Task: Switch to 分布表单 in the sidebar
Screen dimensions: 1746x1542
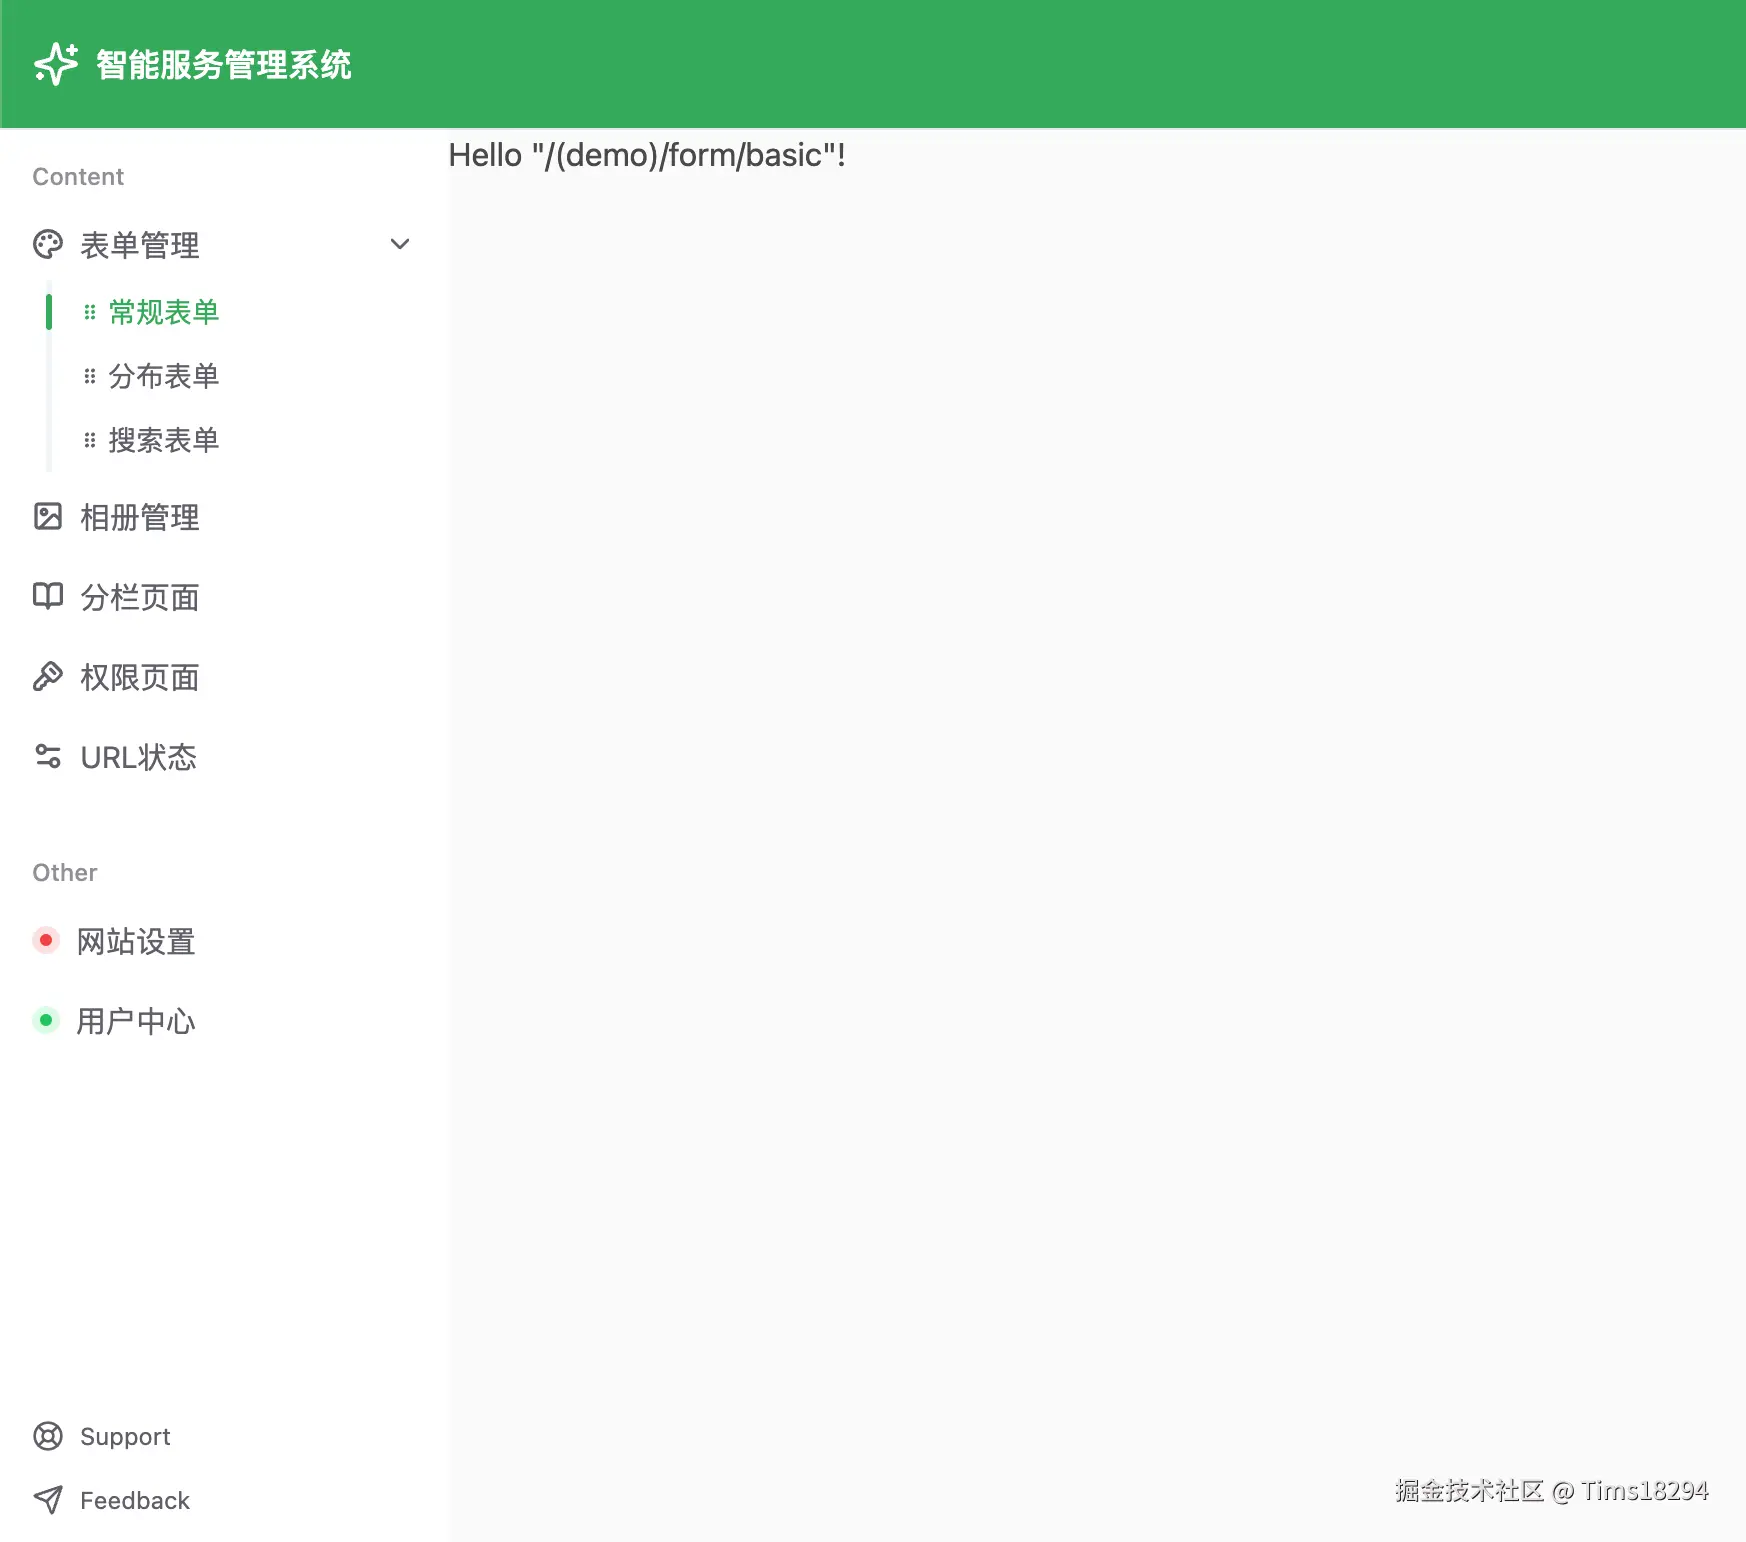Action: coord(165,376)
